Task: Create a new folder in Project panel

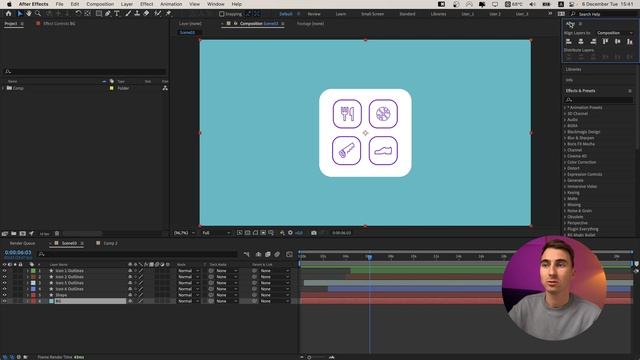Action: (x=13, y=233)
